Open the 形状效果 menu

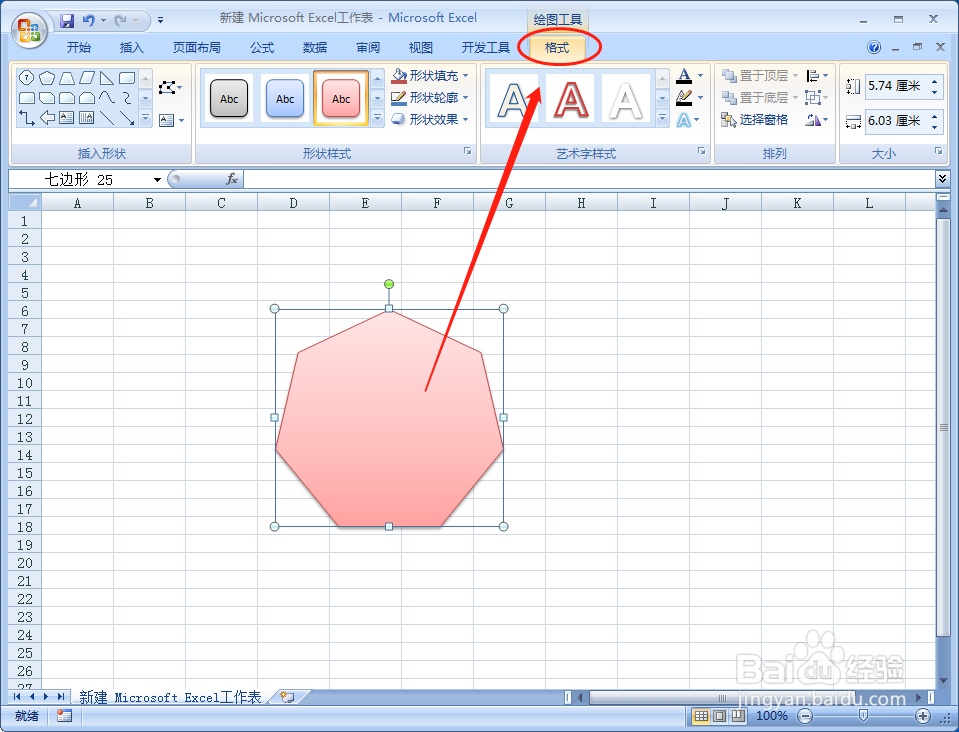click(430, 120)
